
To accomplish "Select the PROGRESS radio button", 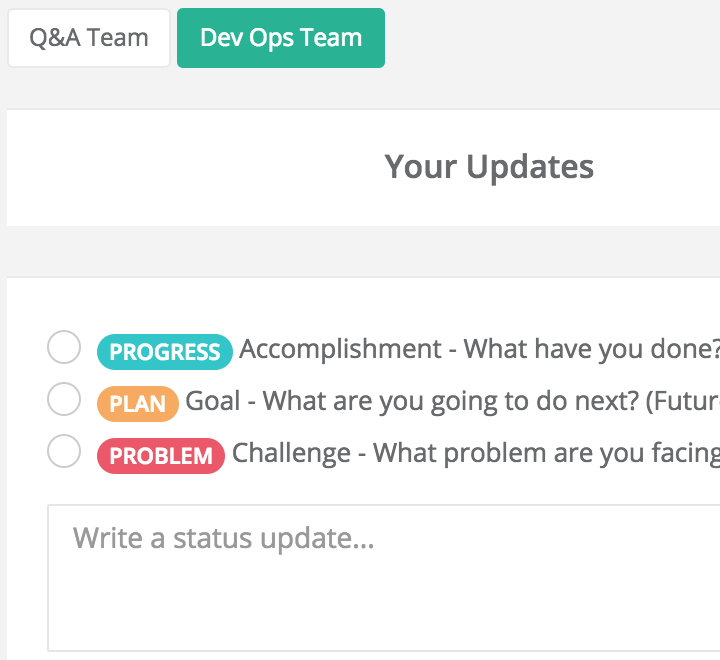I will coord(64,348).
